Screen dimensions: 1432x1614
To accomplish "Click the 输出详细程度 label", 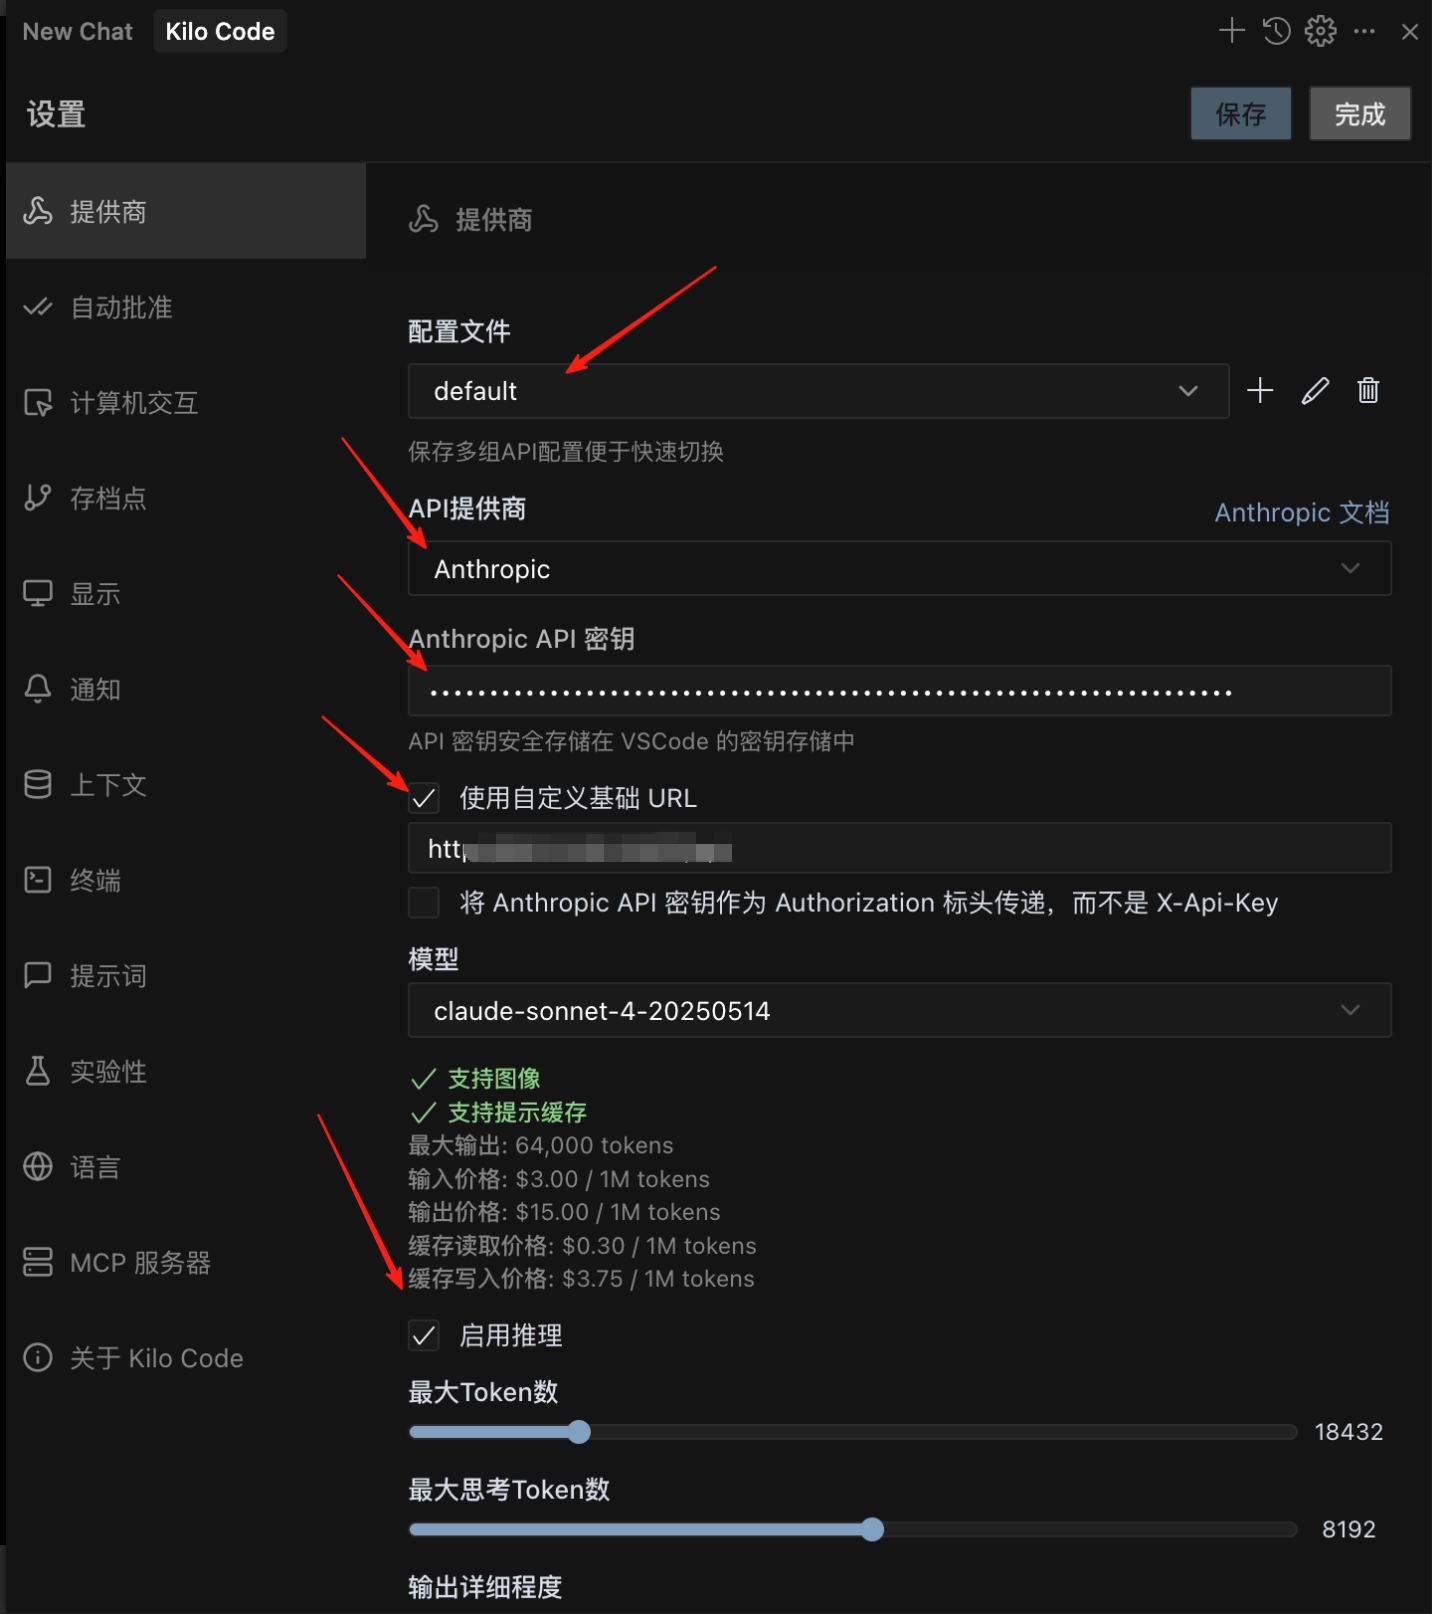I will tap(485, 1587).
